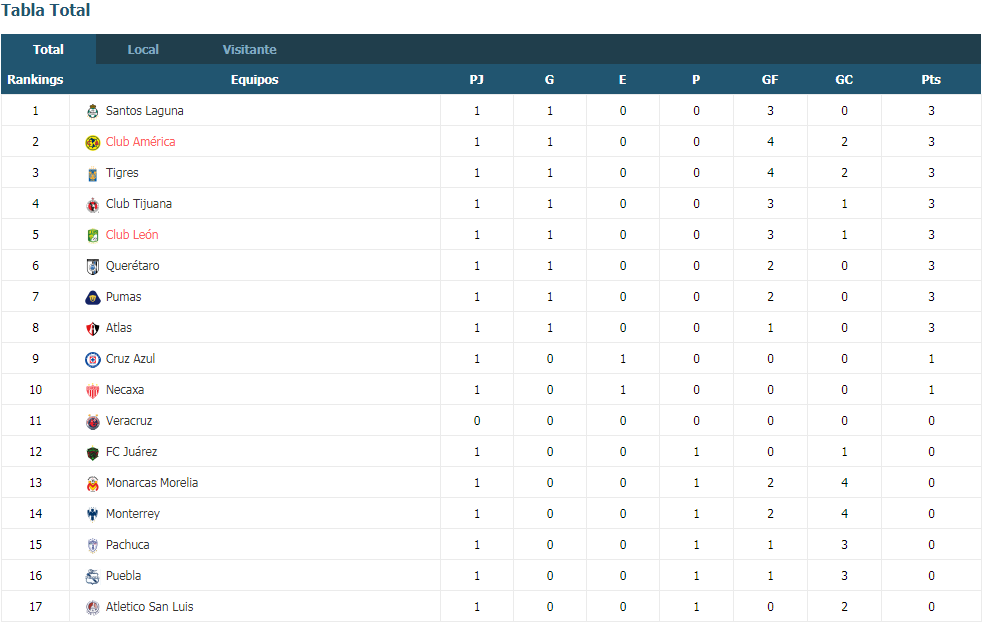Click the Santos Laguna team crest
Screen dimensions: 982x622
tap(93, 111)
